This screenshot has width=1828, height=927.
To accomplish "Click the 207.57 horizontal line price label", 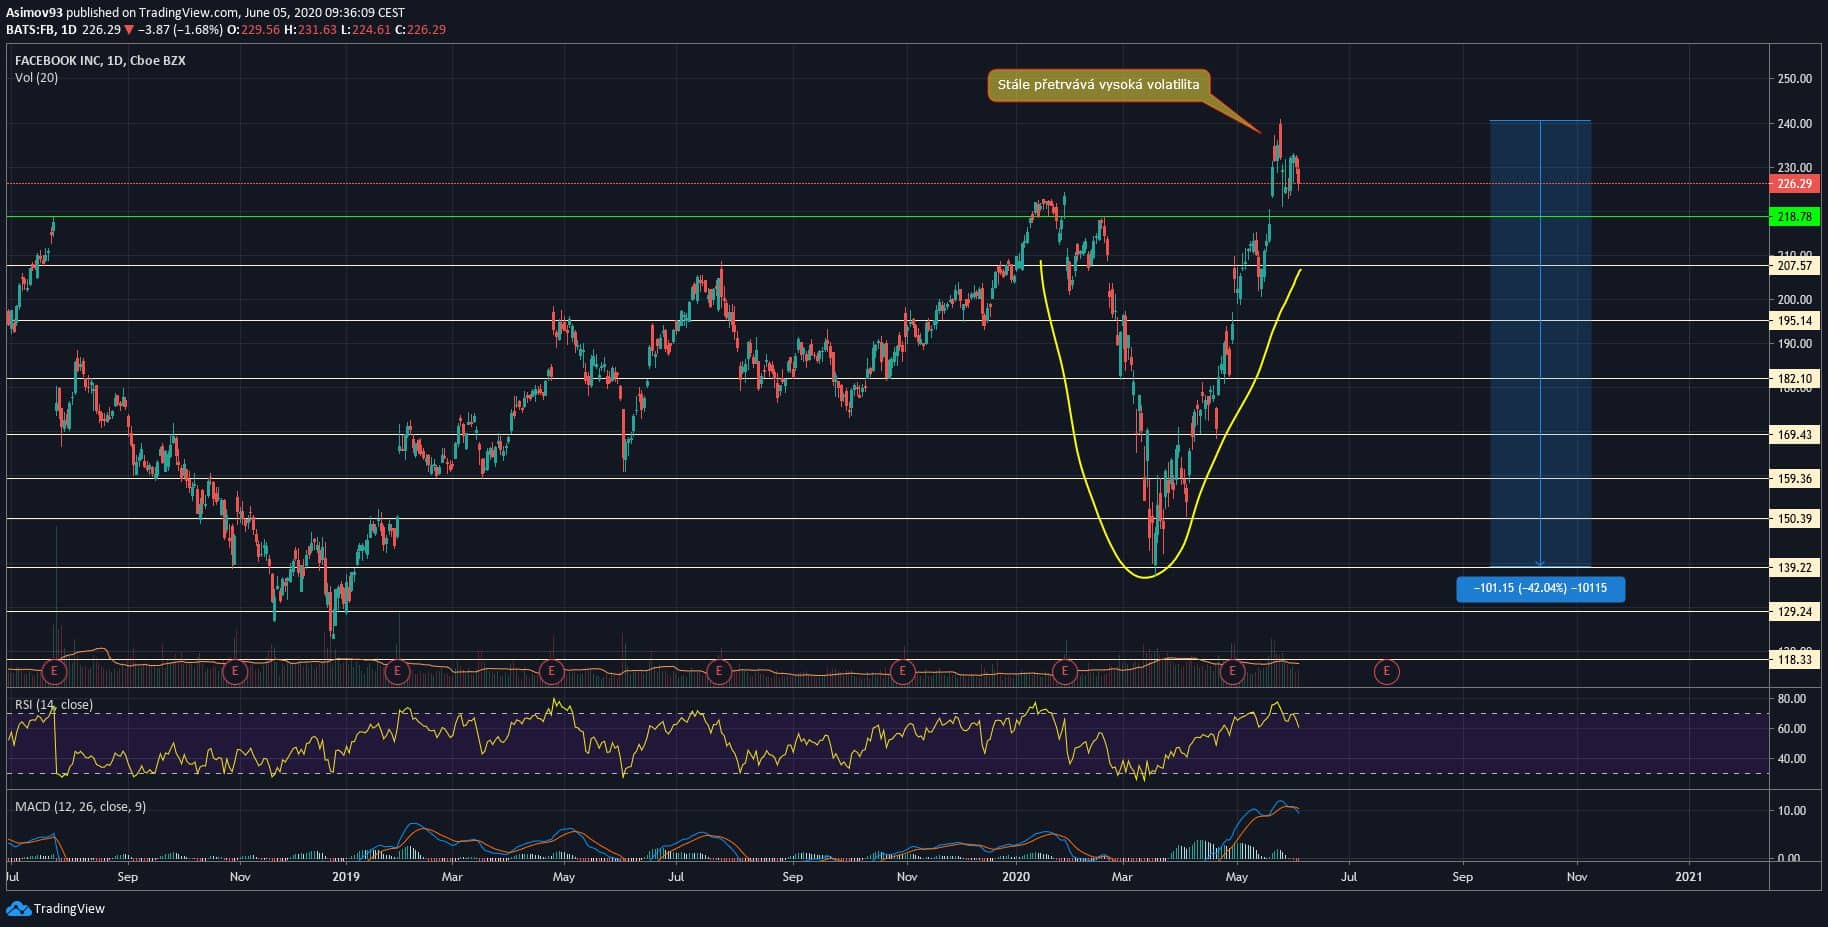I will (x=1794, y=266).
